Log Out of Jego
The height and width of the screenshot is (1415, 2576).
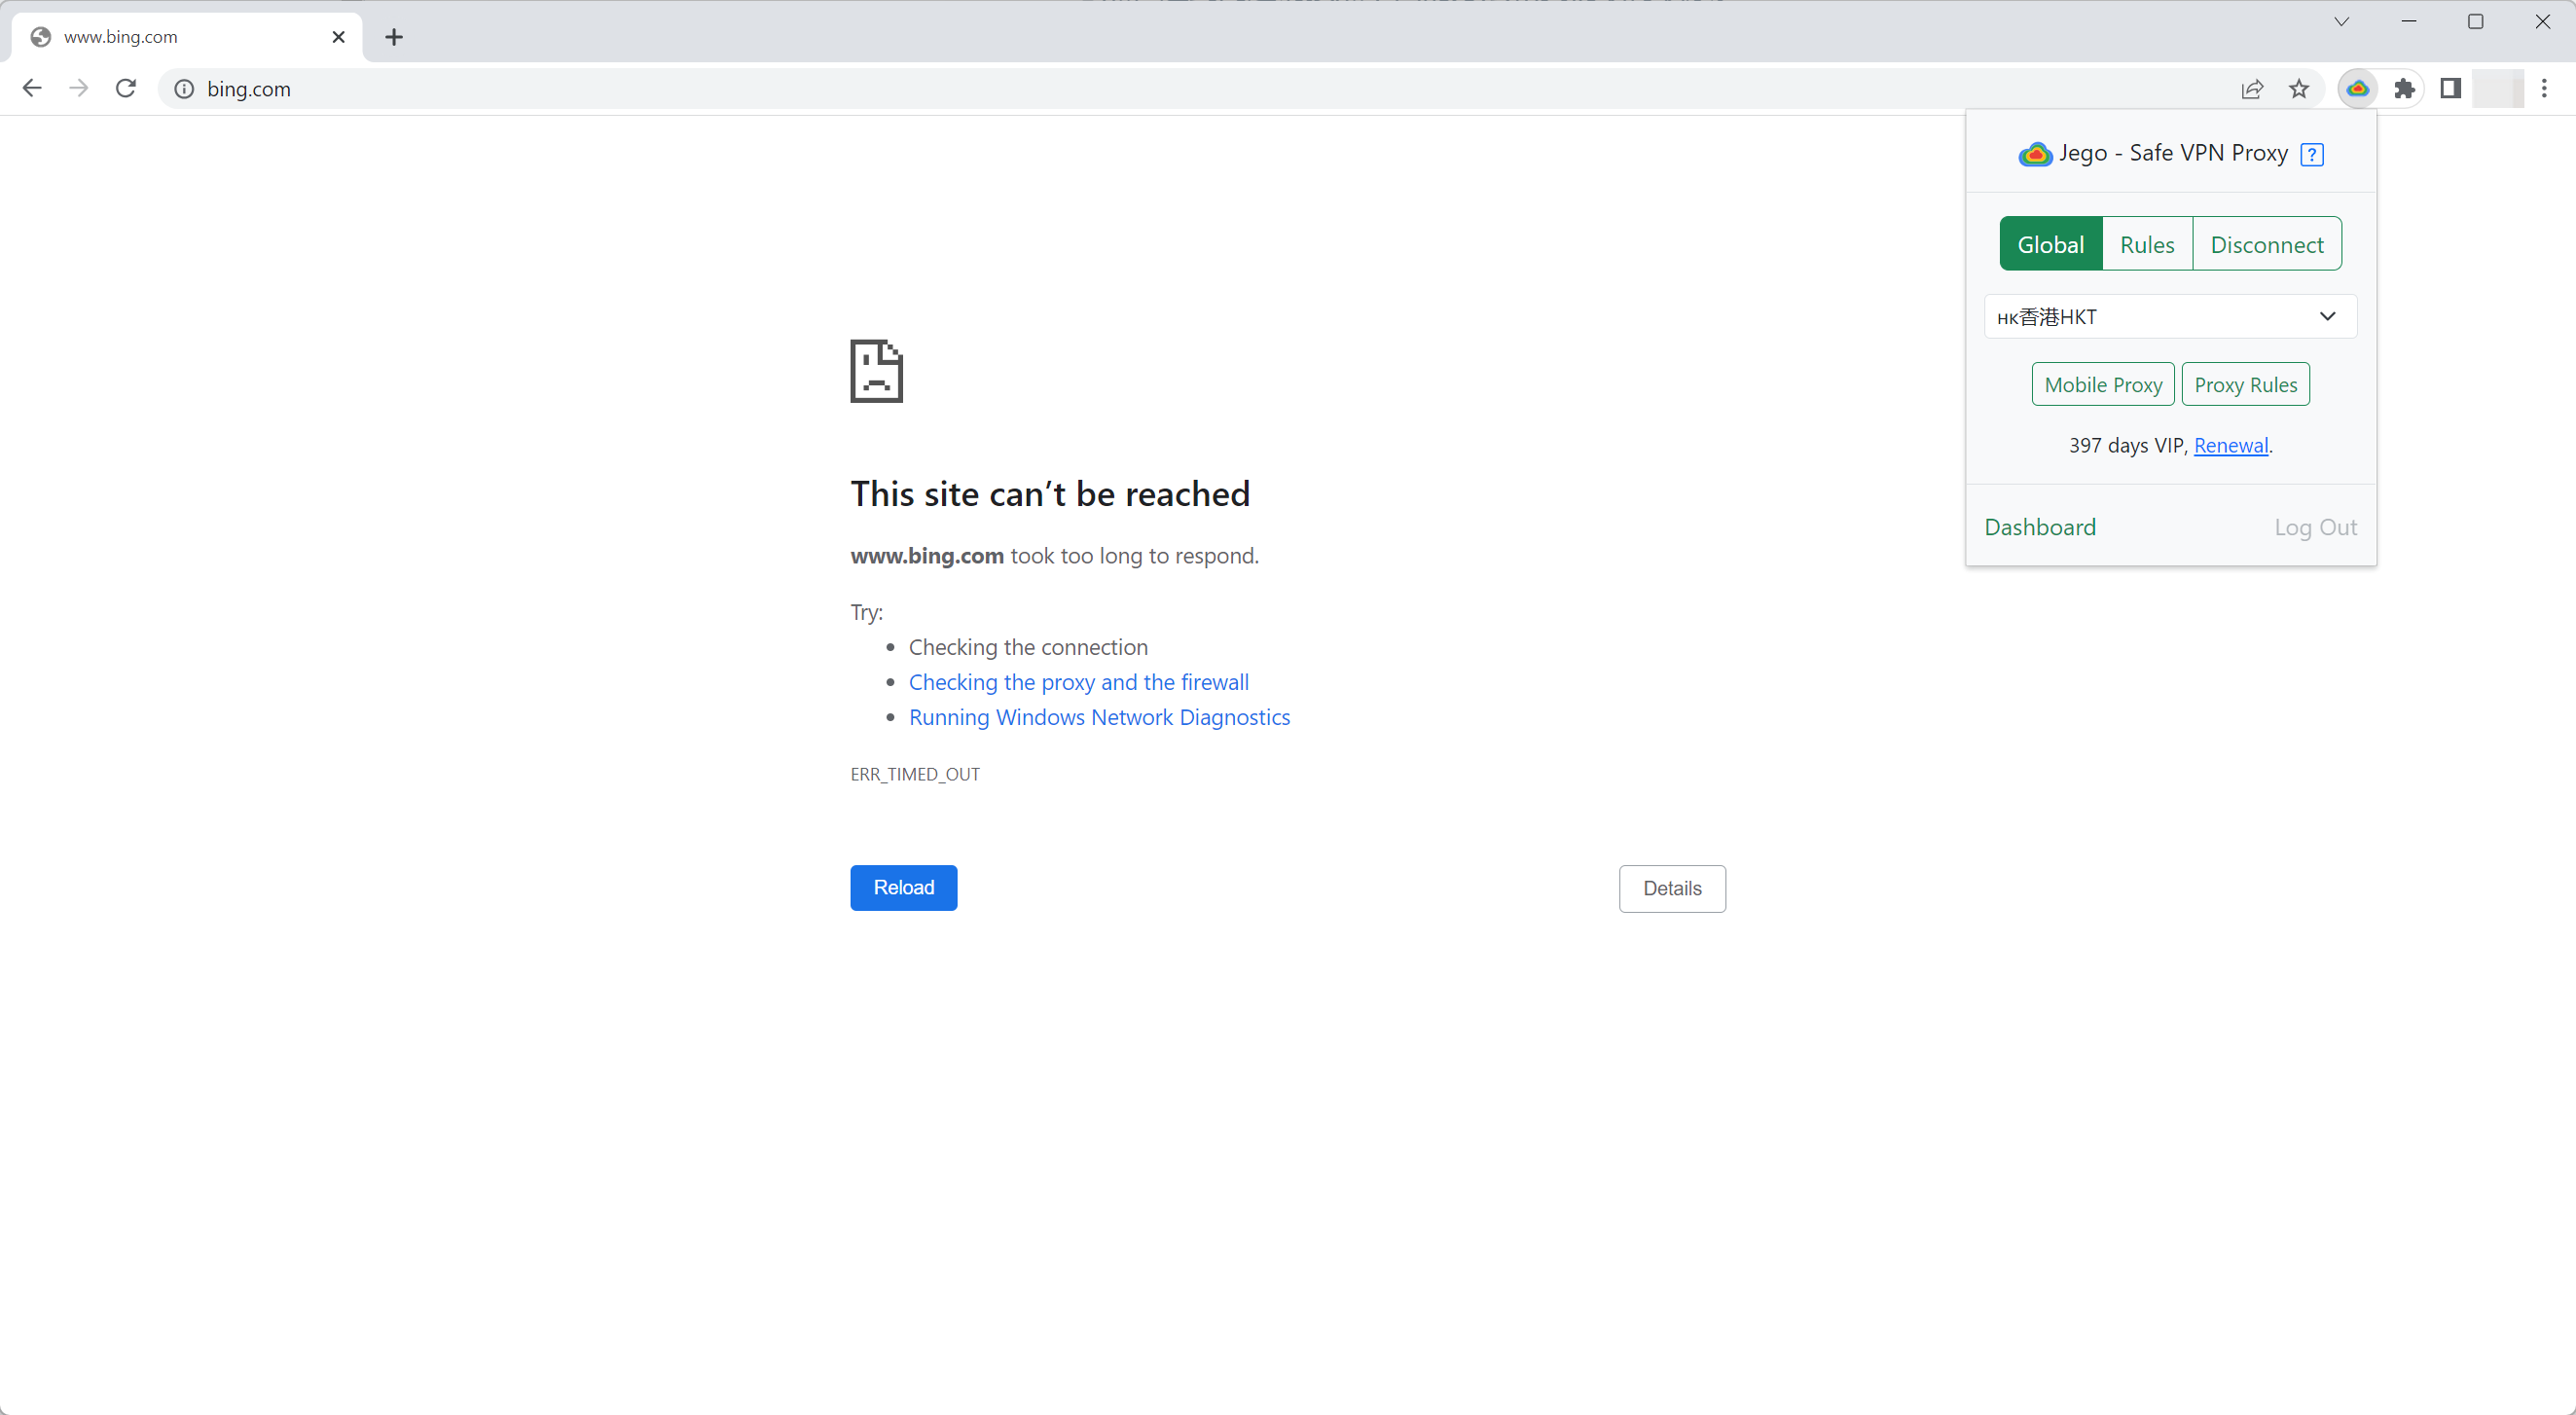[2316, 527]
